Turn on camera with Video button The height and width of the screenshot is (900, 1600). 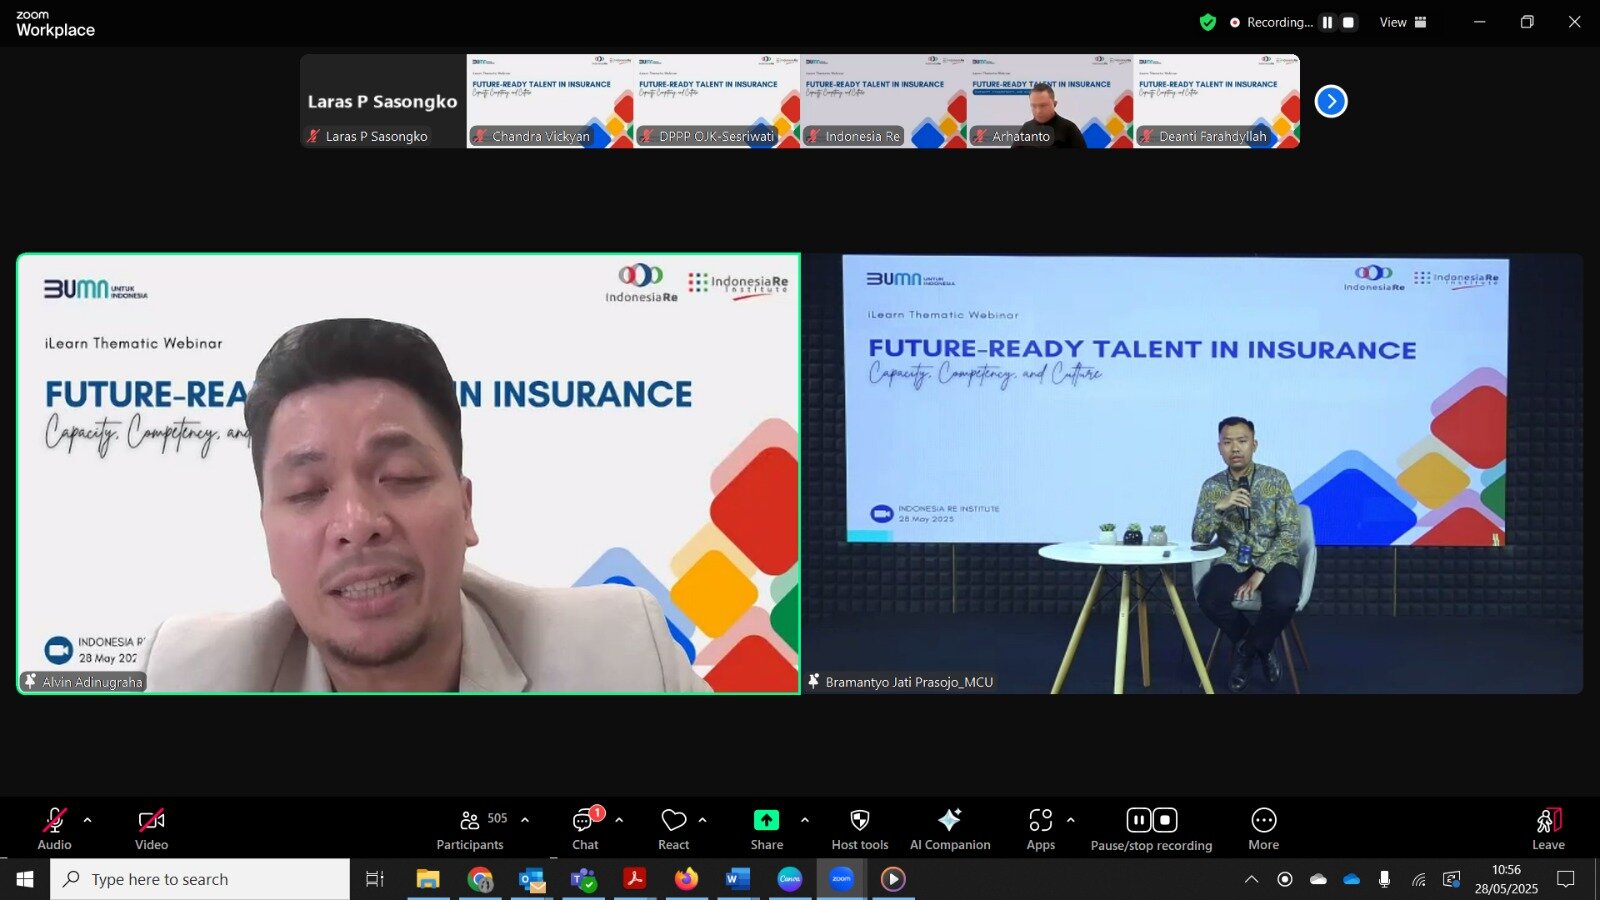151,829
